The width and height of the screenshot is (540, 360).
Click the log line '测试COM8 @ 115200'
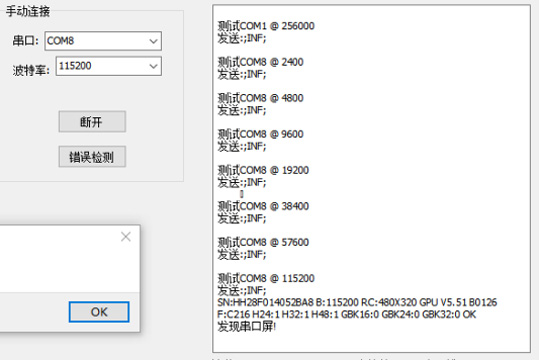tap(266, 278)
